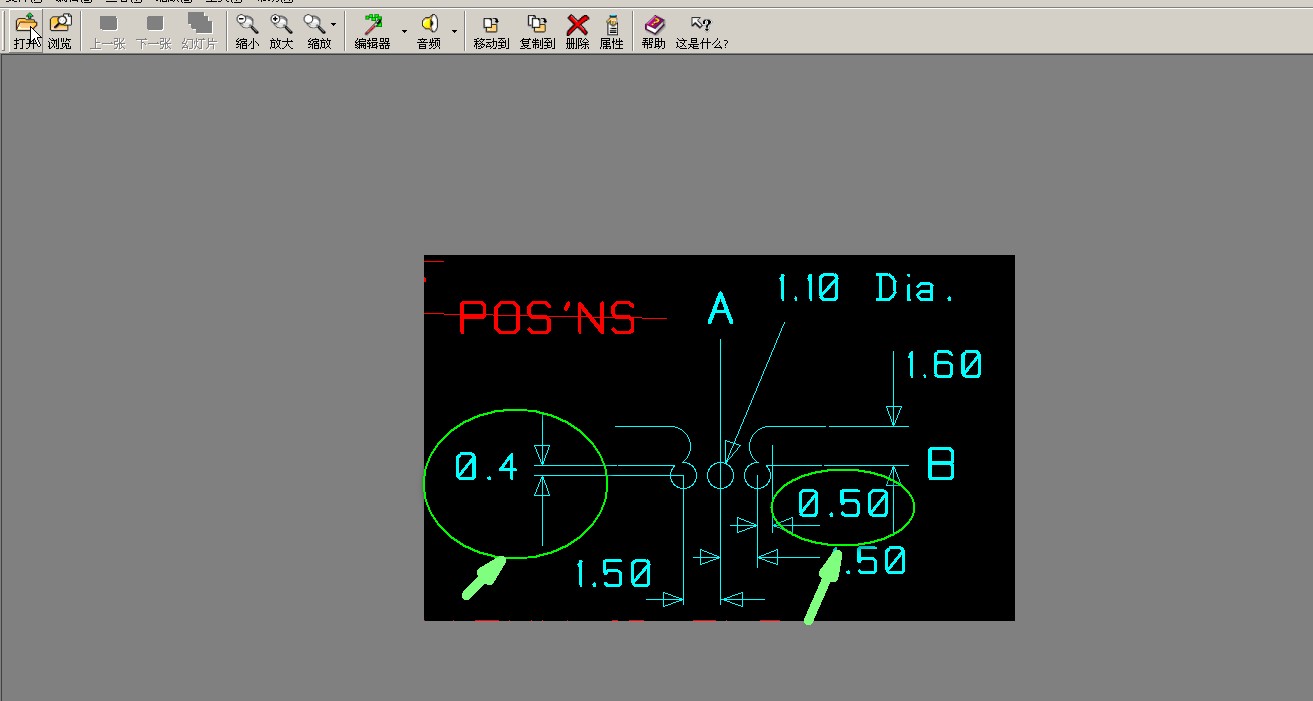Delete the image with 删除
Image resolution: width=1313 pixels, height=701 pixels.
(577, 31)
